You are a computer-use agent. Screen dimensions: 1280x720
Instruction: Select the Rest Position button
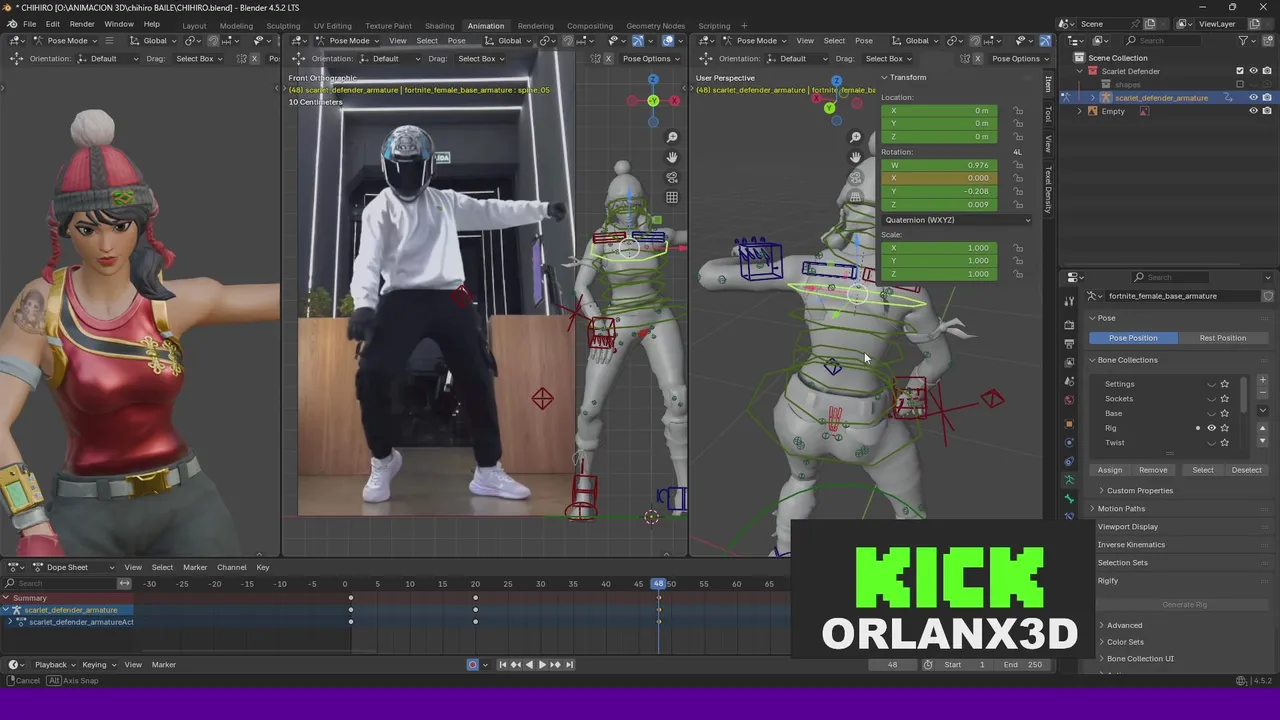pos(1222,338)
